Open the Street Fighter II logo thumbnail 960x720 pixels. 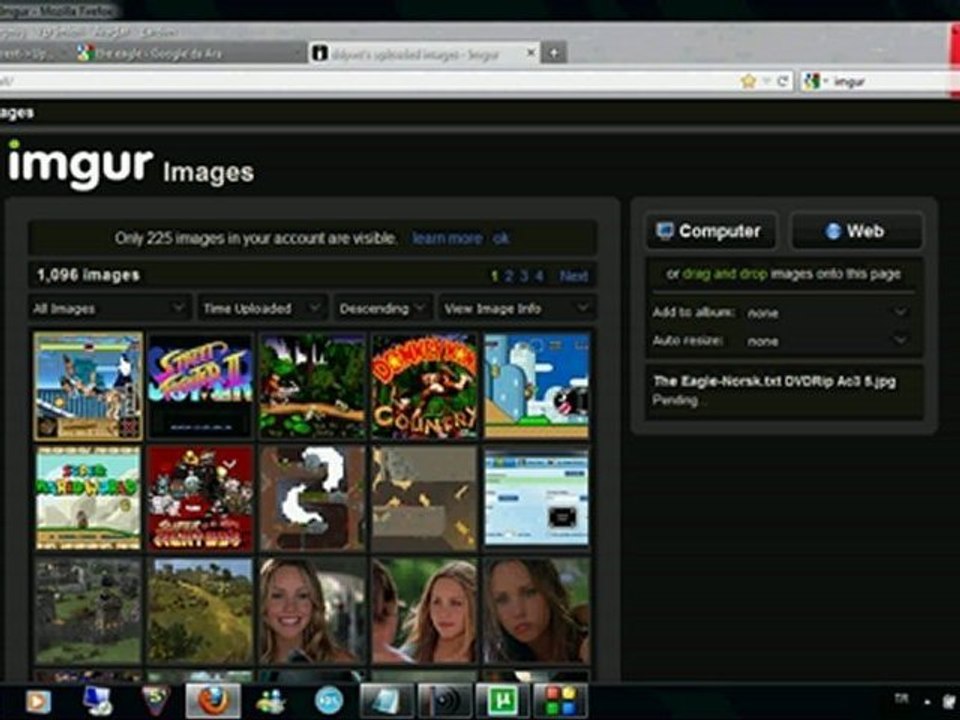click(x=200, y=386)
